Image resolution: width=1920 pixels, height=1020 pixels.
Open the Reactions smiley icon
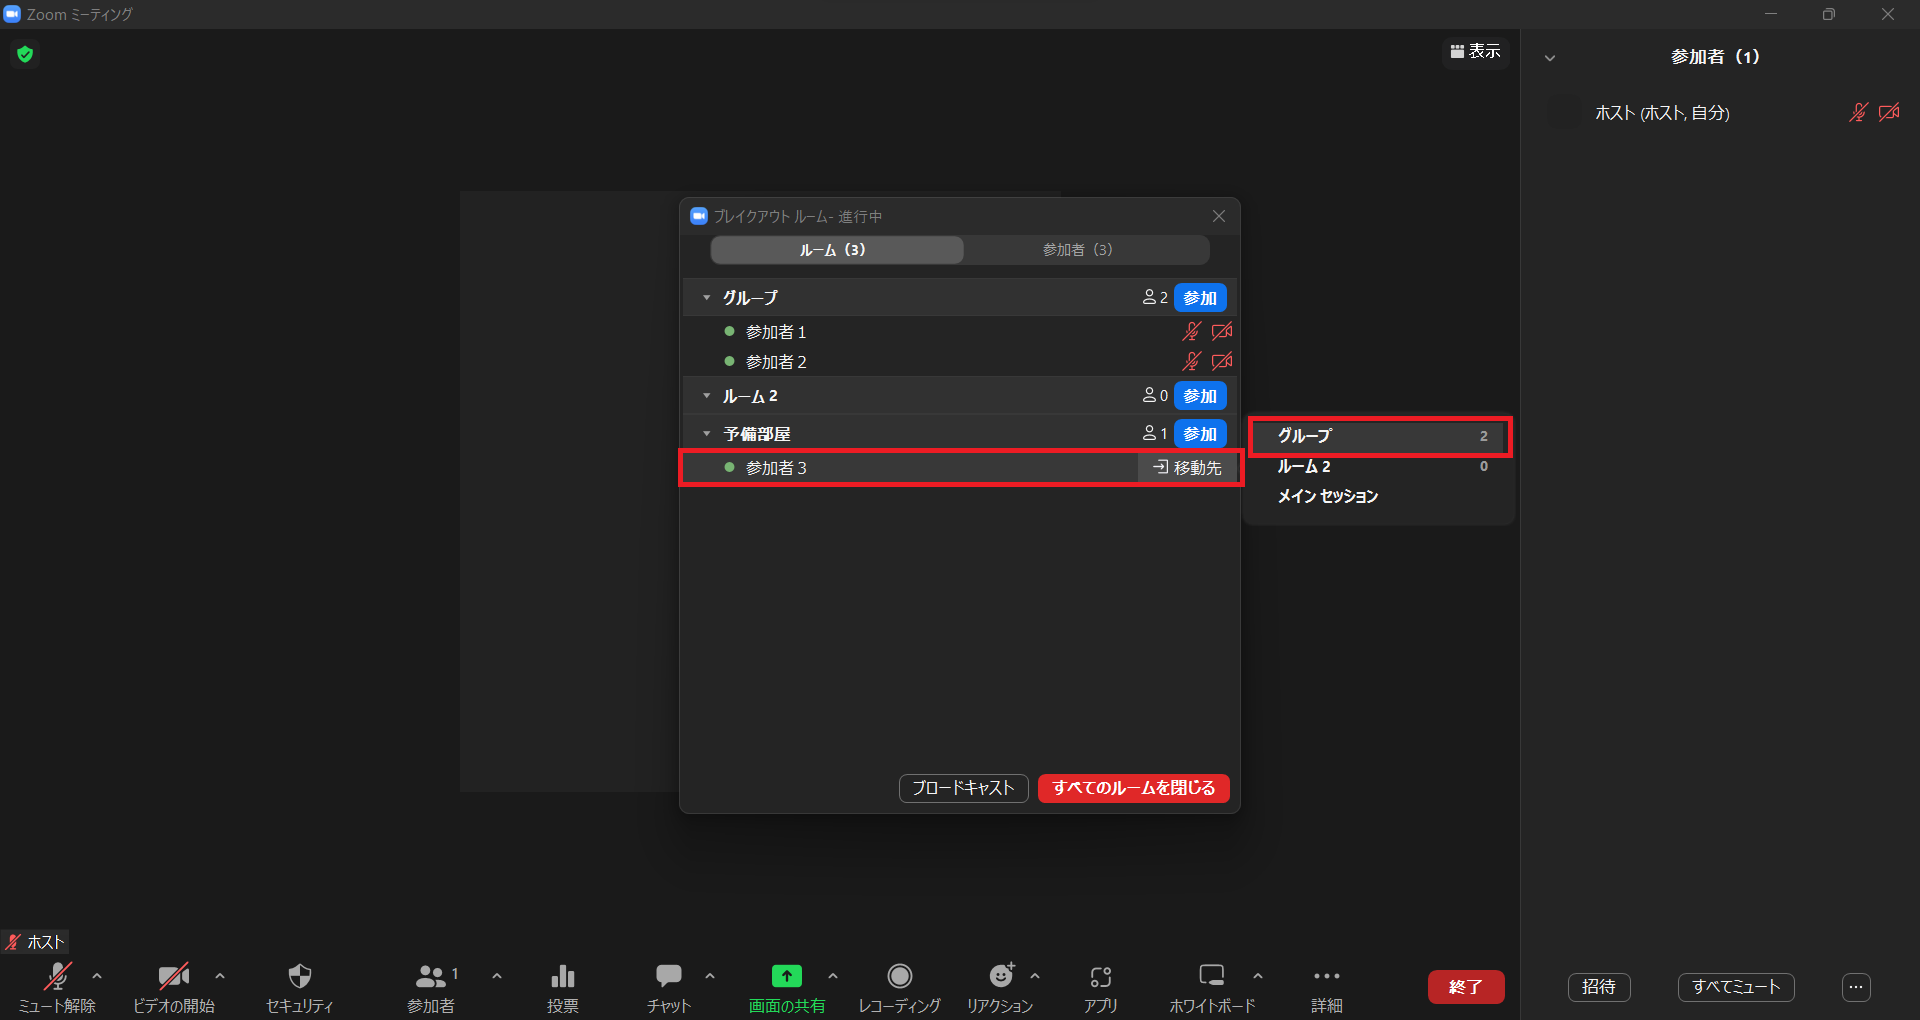(1000, 977)
